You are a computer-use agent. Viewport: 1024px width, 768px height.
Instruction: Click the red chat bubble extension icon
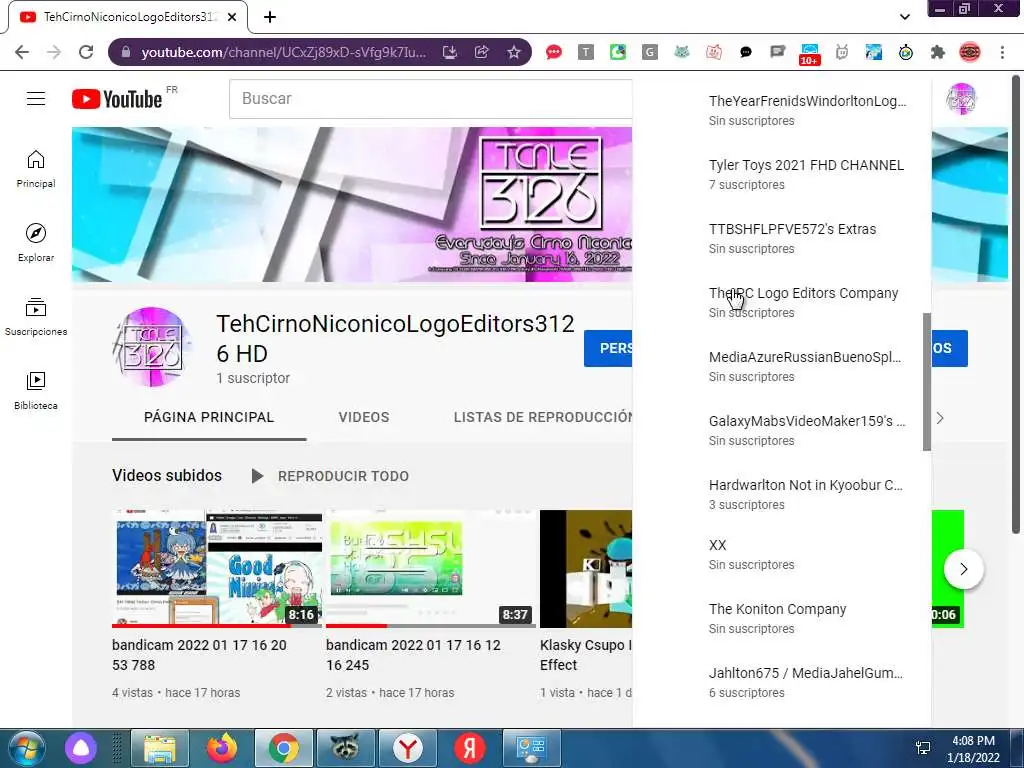point(554,52)
